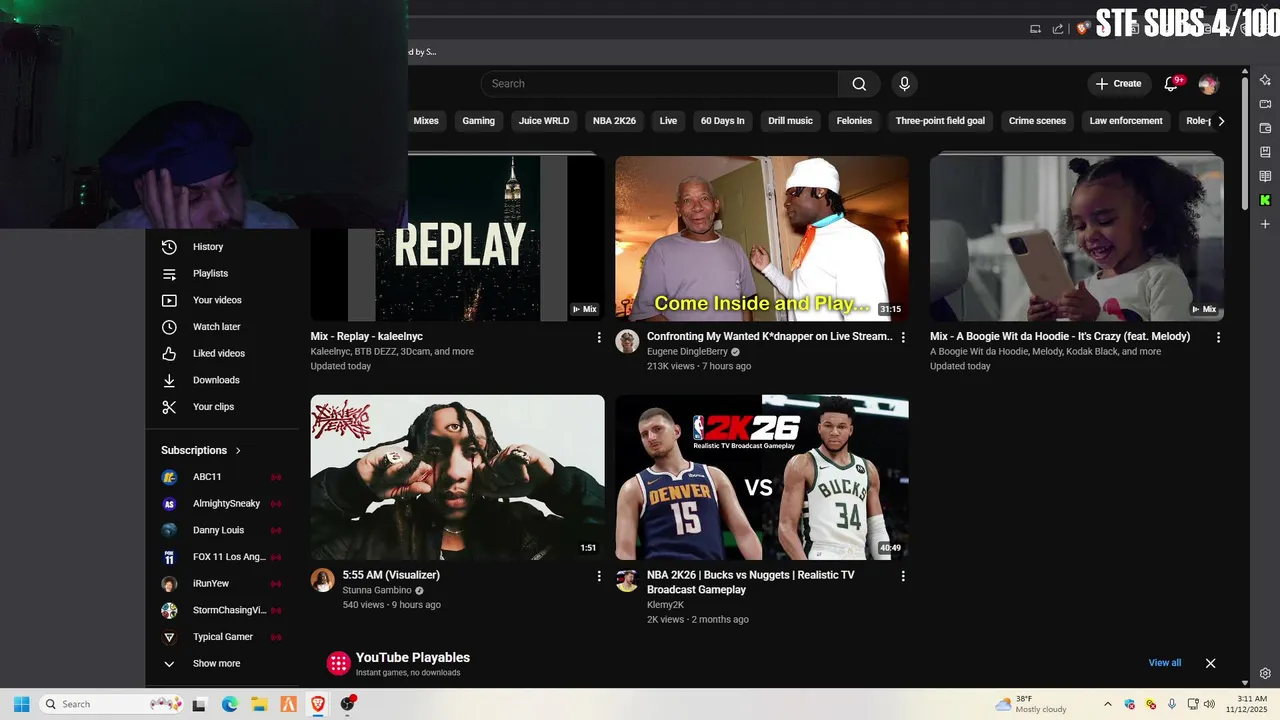This screenshot has height=720, width=1280.
Task: Open Klemy2K channel avatar
Action: [x=627, y=580]
